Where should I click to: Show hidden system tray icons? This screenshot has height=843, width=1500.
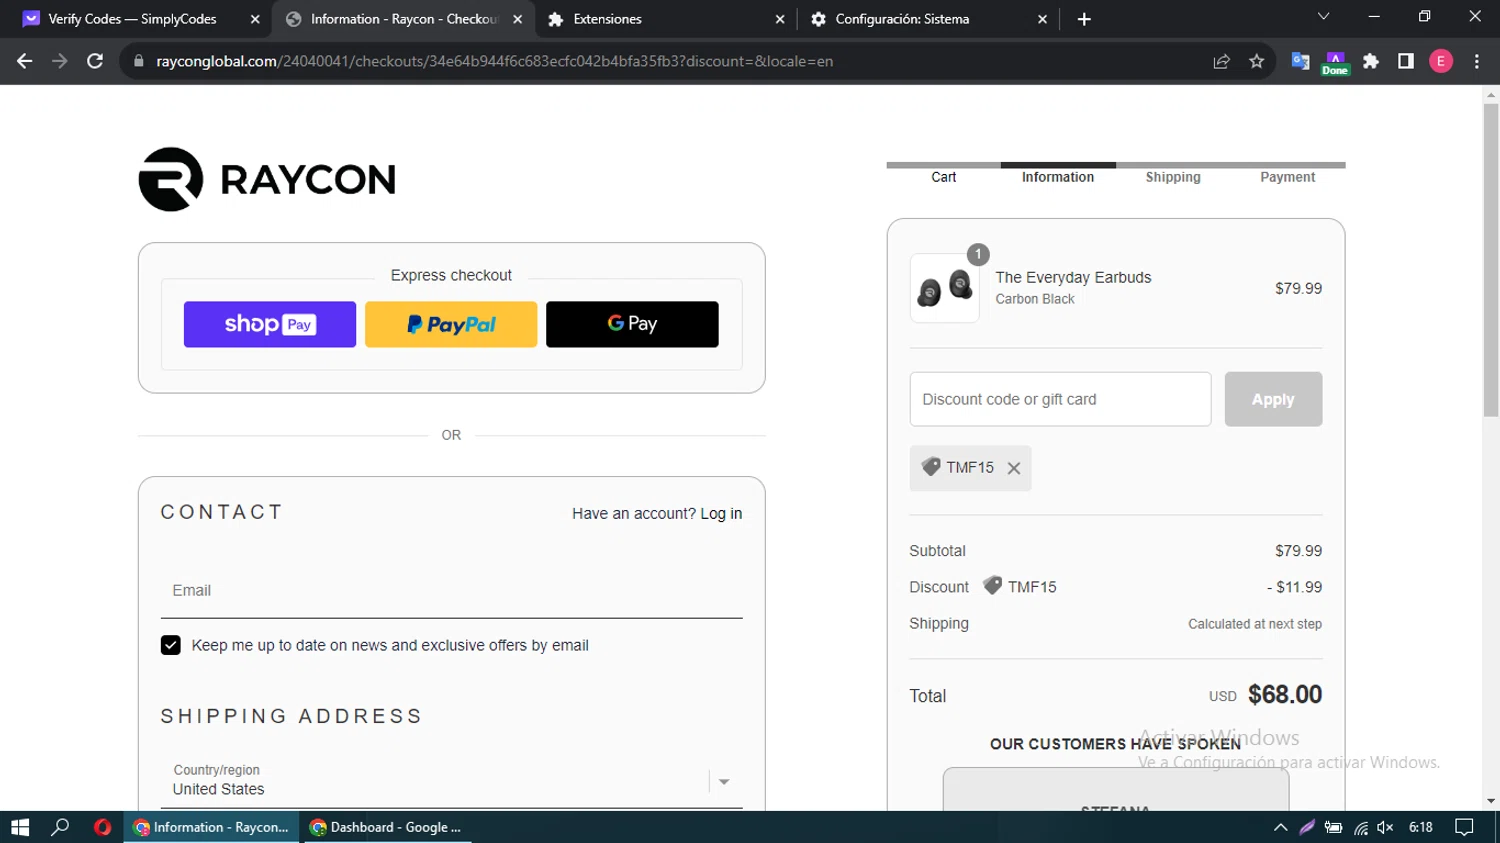pos(1280,827)
